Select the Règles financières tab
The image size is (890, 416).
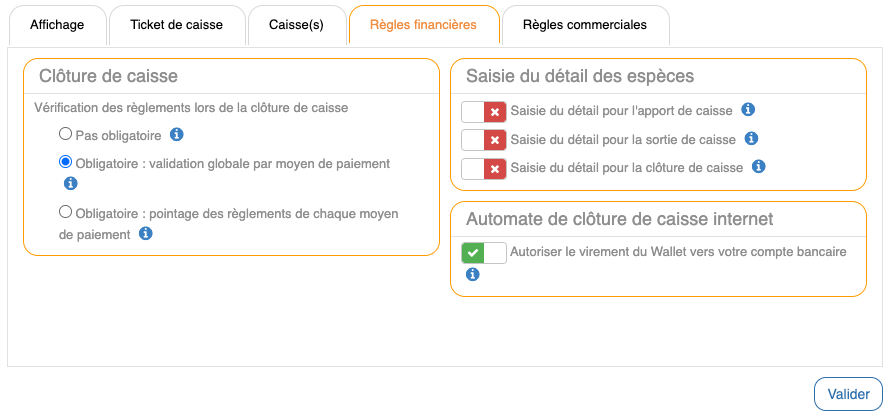(x=422, y=25)
